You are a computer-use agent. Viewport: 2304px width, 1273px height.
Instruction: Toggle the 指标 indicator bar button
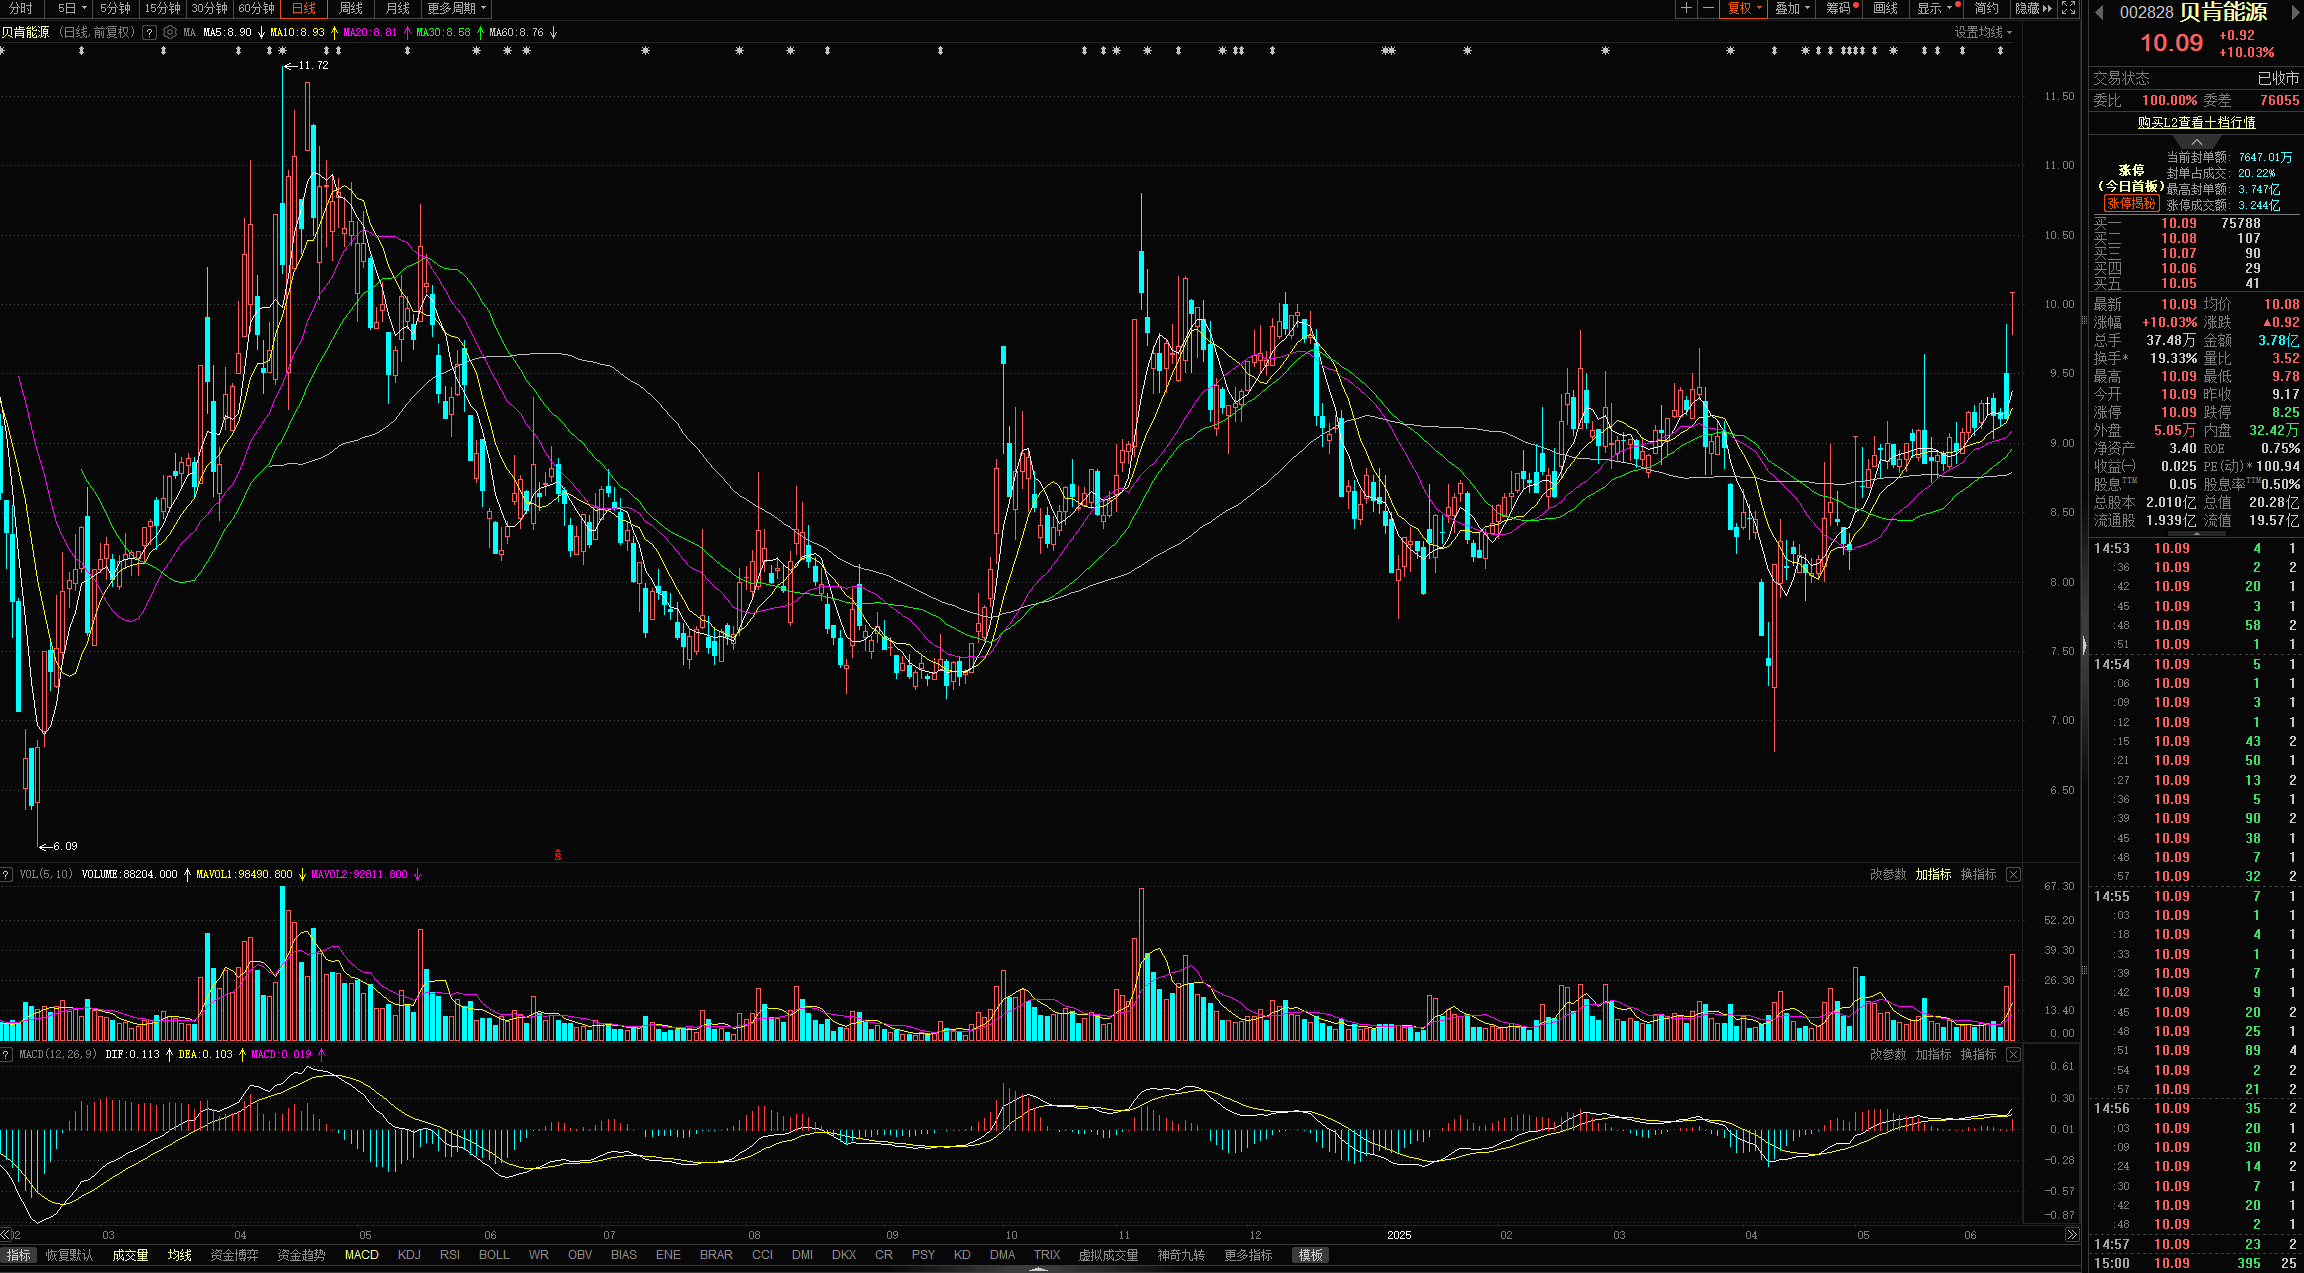[19, 1255]
